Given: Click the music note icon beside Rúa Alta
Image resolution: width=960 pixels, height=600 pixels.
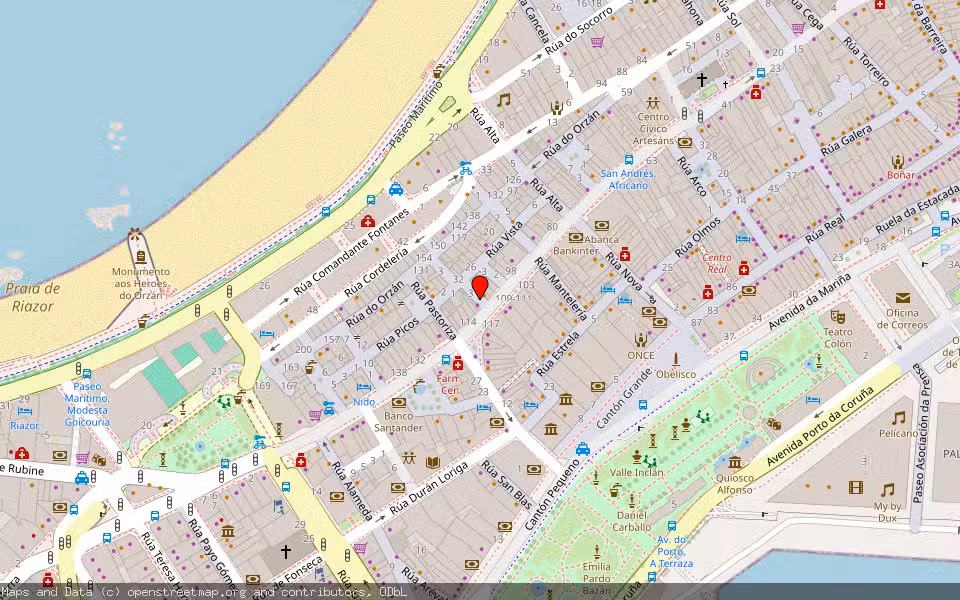Looking at the screenshot, I should tap(503, 100).
